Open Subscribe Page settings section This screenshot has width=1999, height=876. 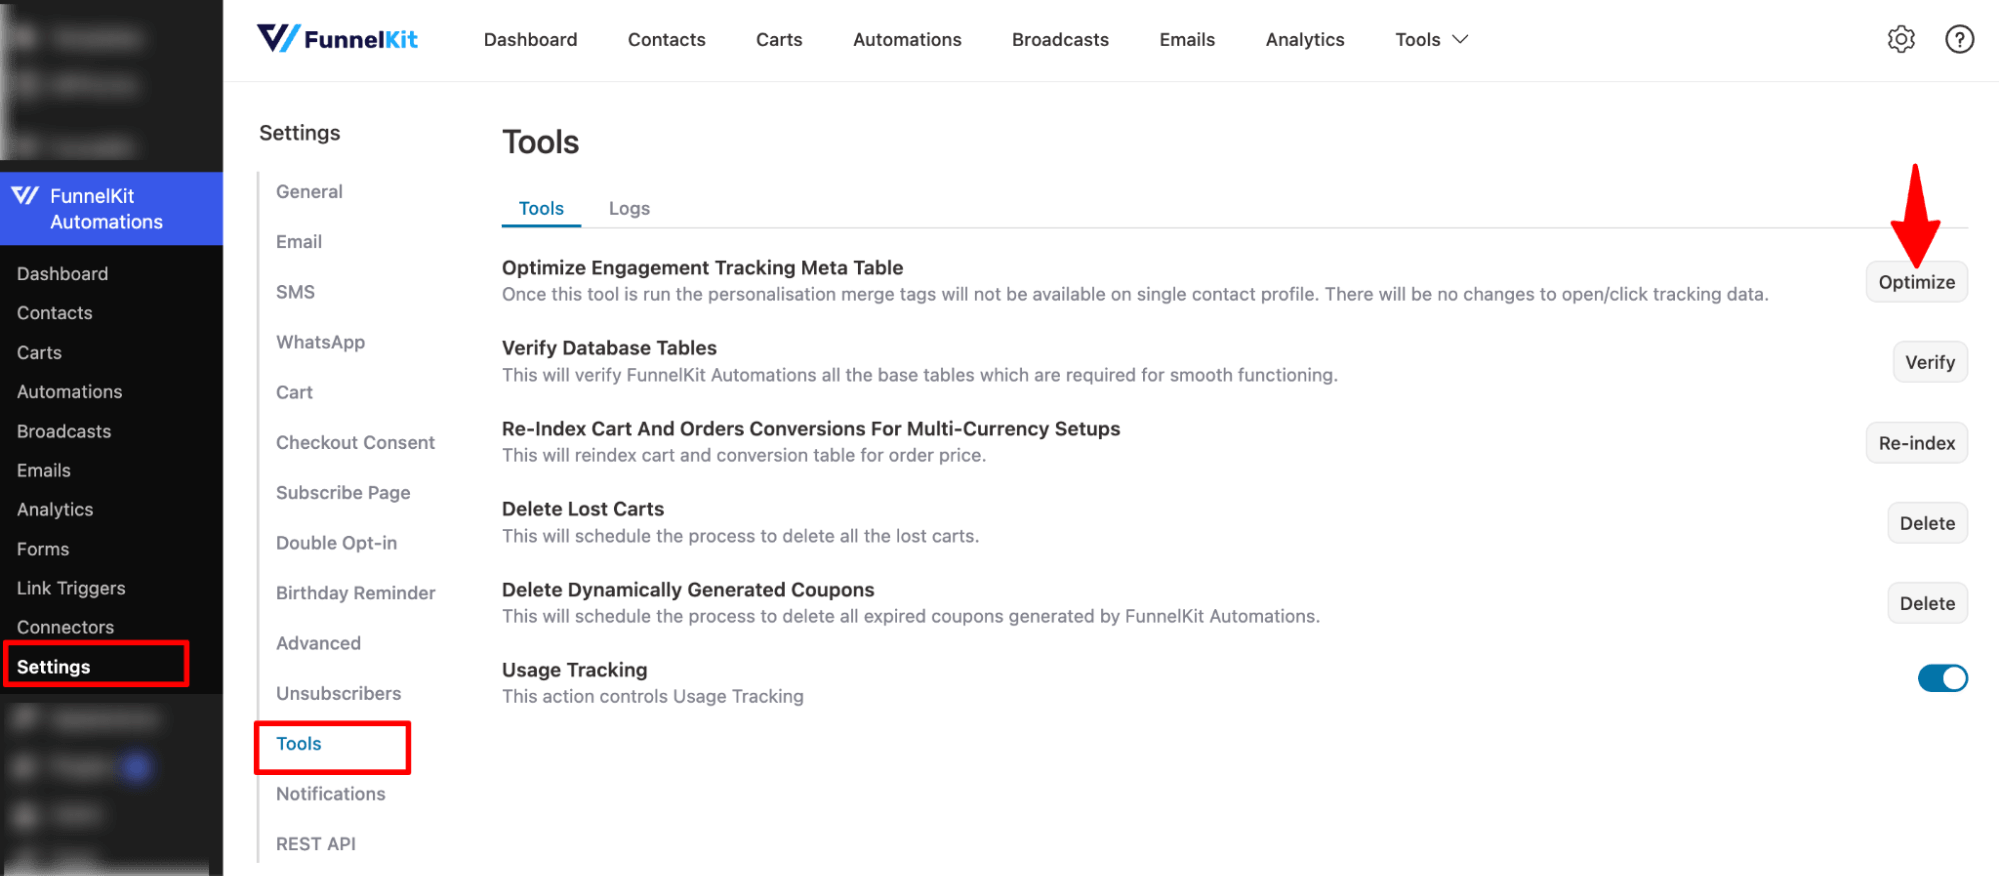tap(343, 492)
